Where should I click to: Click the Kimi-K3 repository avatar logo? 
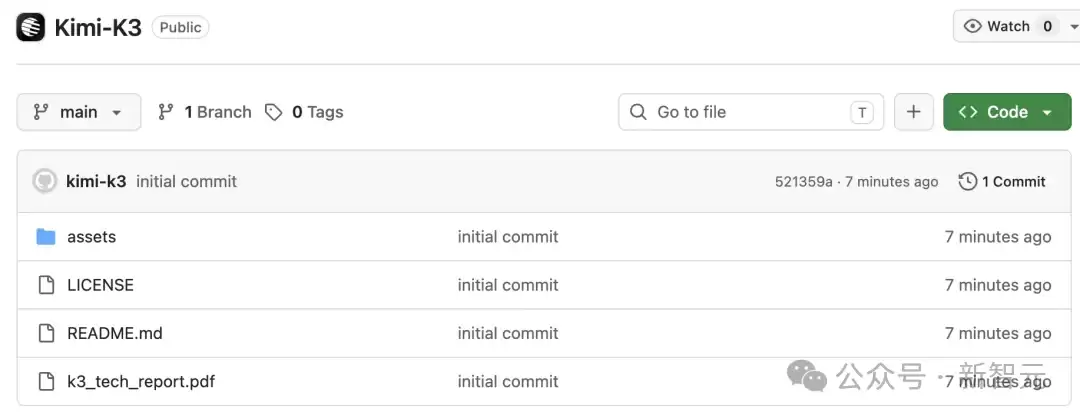(x=30, y=27)
